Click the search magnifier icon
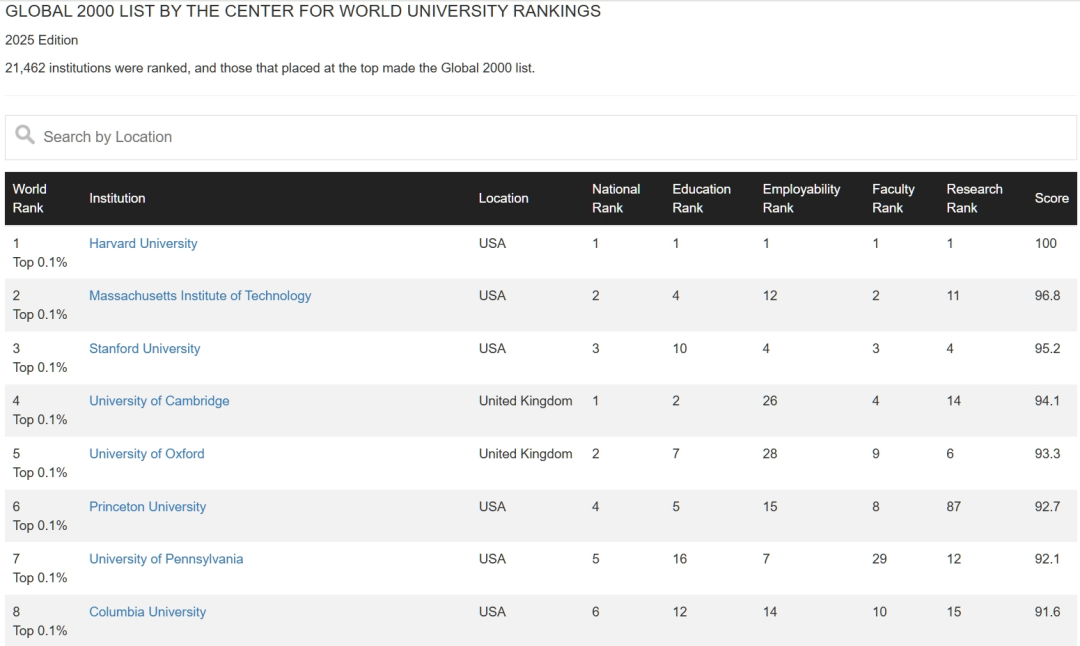The width and height of the screenshot is (1080, 646). point(25,134)
